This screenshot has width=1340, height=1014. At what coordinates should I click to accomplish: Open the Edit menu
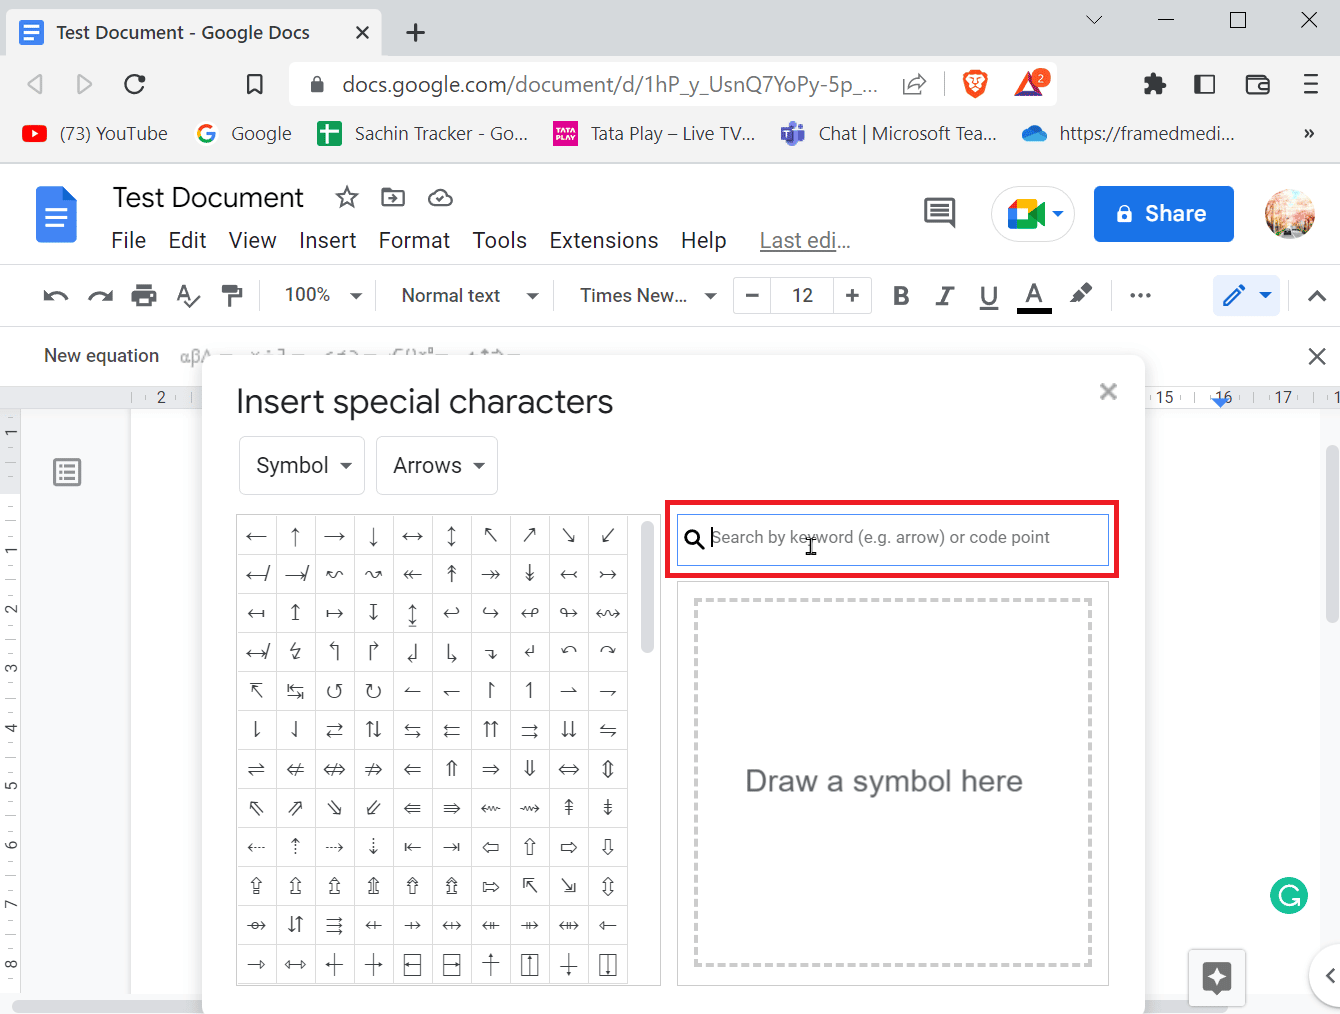click(x=187, y=241)
